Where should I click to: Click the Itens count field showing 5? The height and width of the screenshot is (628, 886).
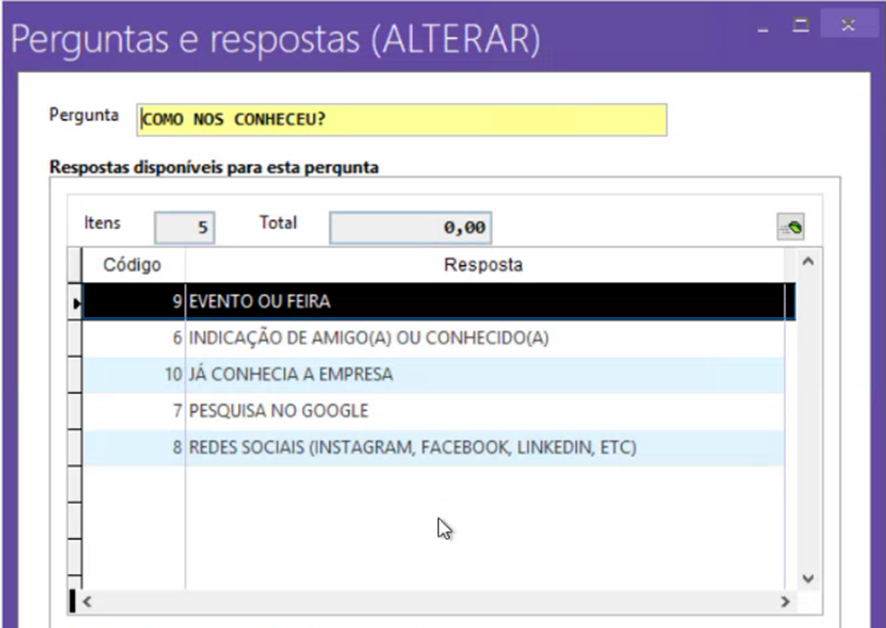click(183, 226)
